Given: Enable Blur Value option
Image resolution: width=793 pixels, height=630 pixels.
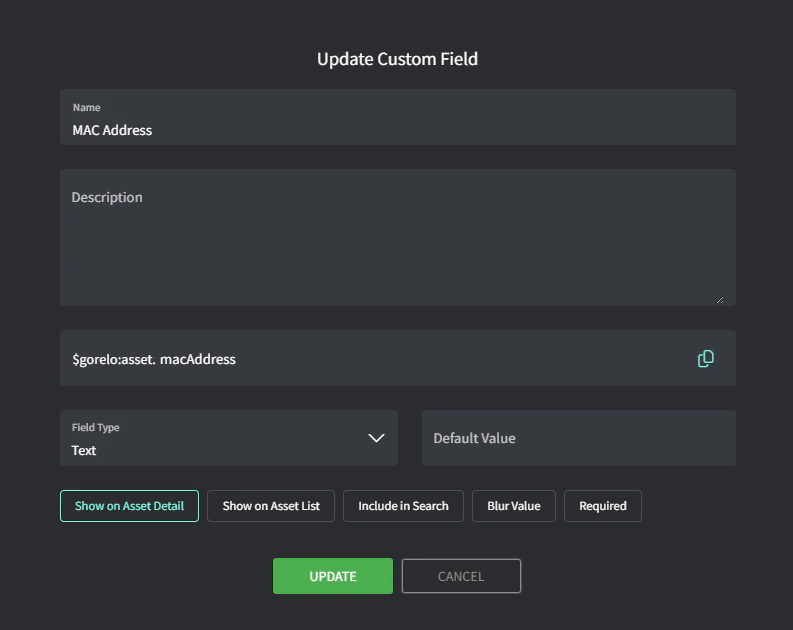Looking at the screenshot, I should 514,506.
